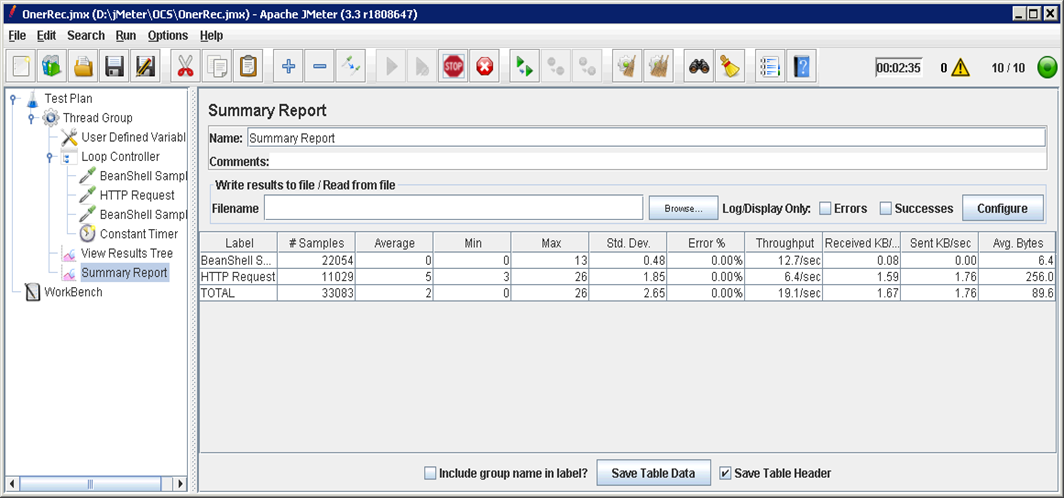Collapse the Loop Controller tree node
1064x500 pixels.
pyautogui.click(x=49, y=157)
